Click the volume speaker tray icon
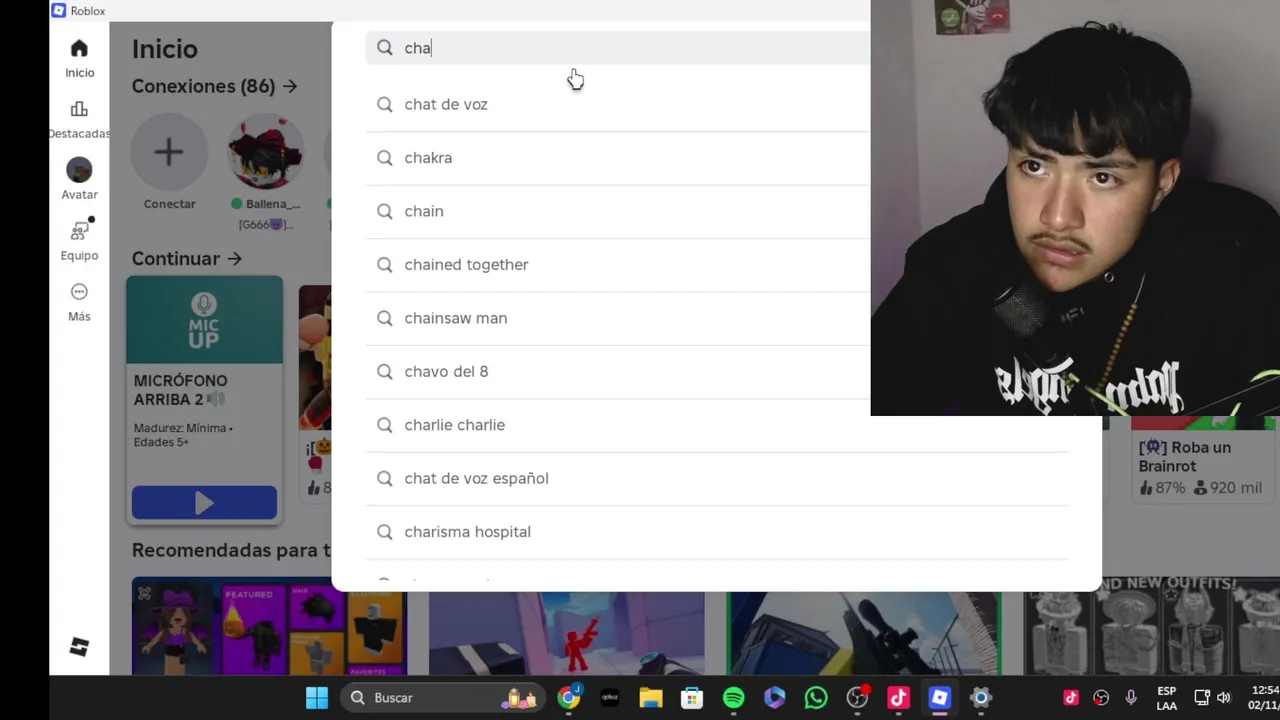Image resolution: width=1280 pixels, height=720 pixels. (1224, 698)
